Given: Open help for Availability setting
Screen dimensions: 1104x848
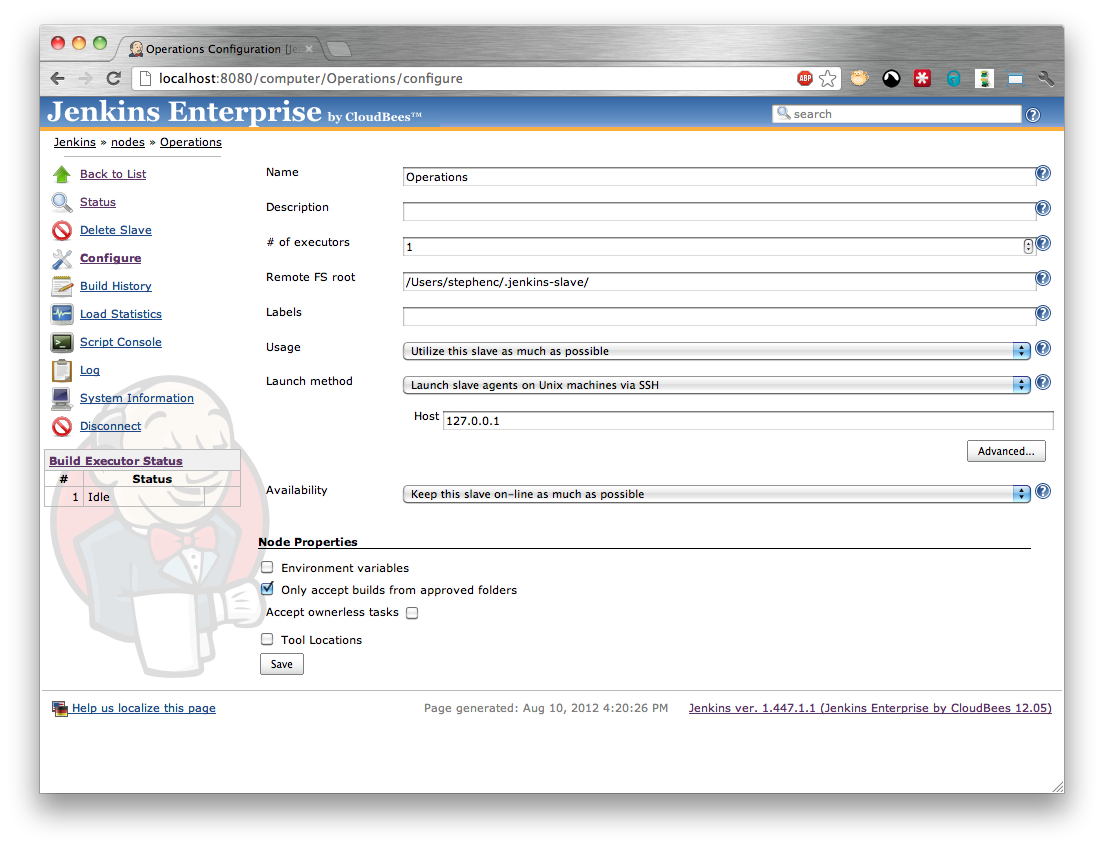Looking at the screenshot, I should pos(1043,491).
